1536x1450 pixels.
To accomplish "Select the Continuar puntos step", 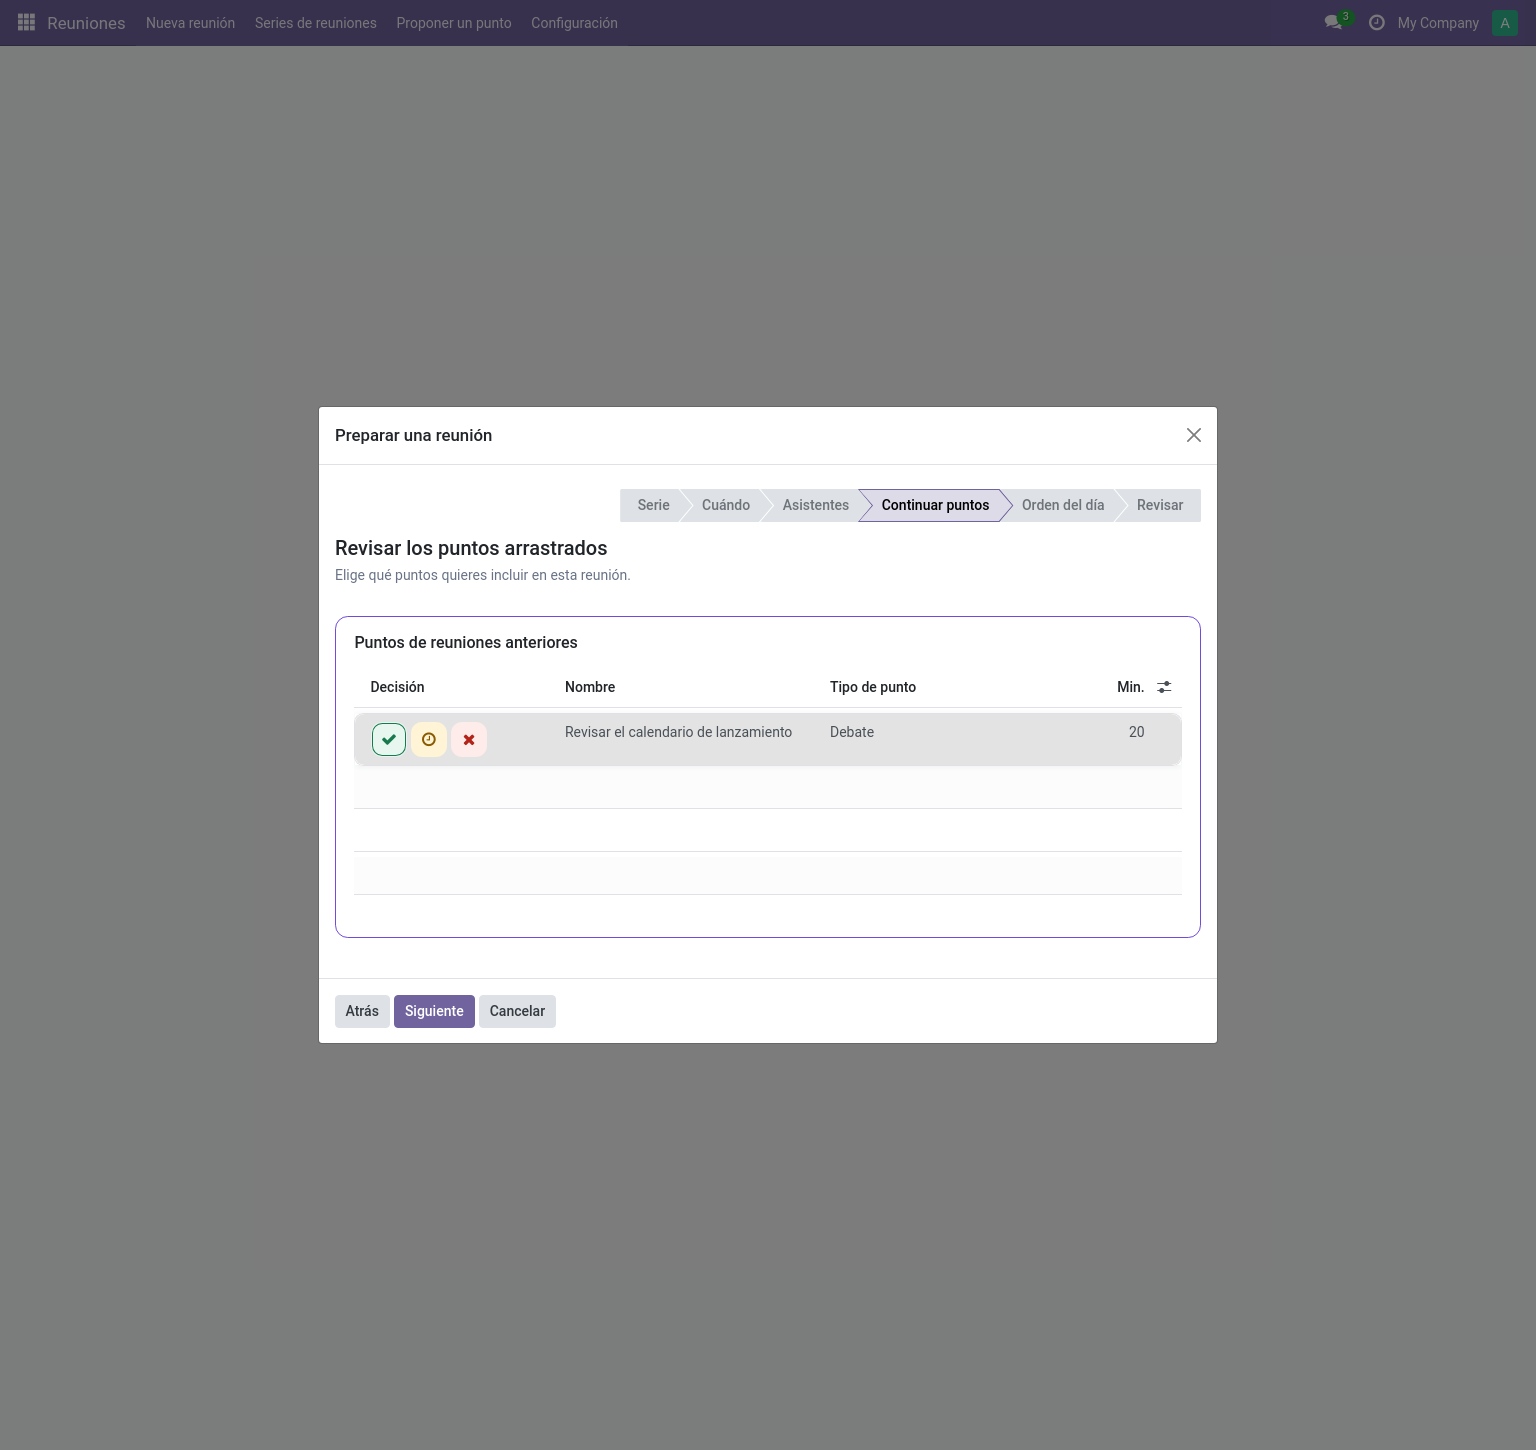I will click(x=935, y=505).
